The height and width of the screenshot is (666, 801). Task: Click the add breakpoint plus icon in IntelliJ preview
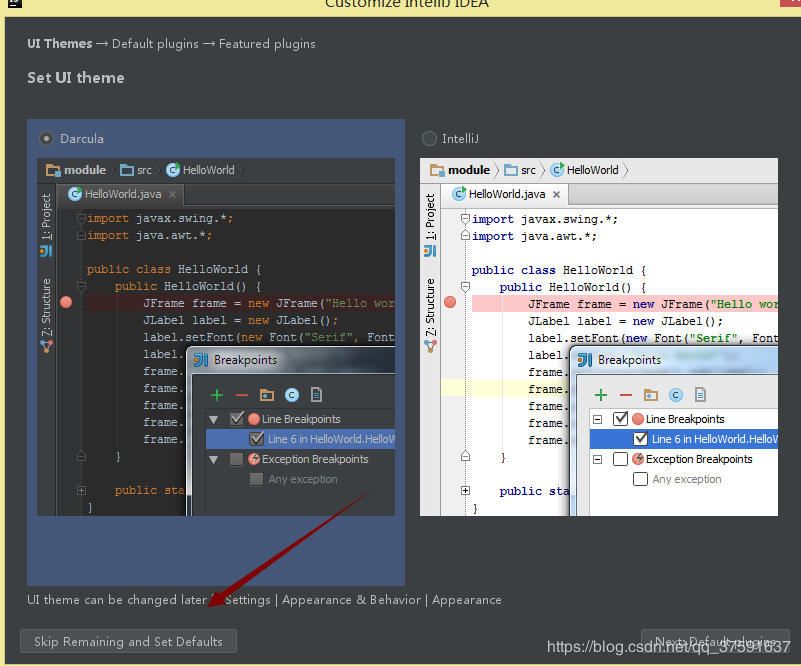pos(601,395)
